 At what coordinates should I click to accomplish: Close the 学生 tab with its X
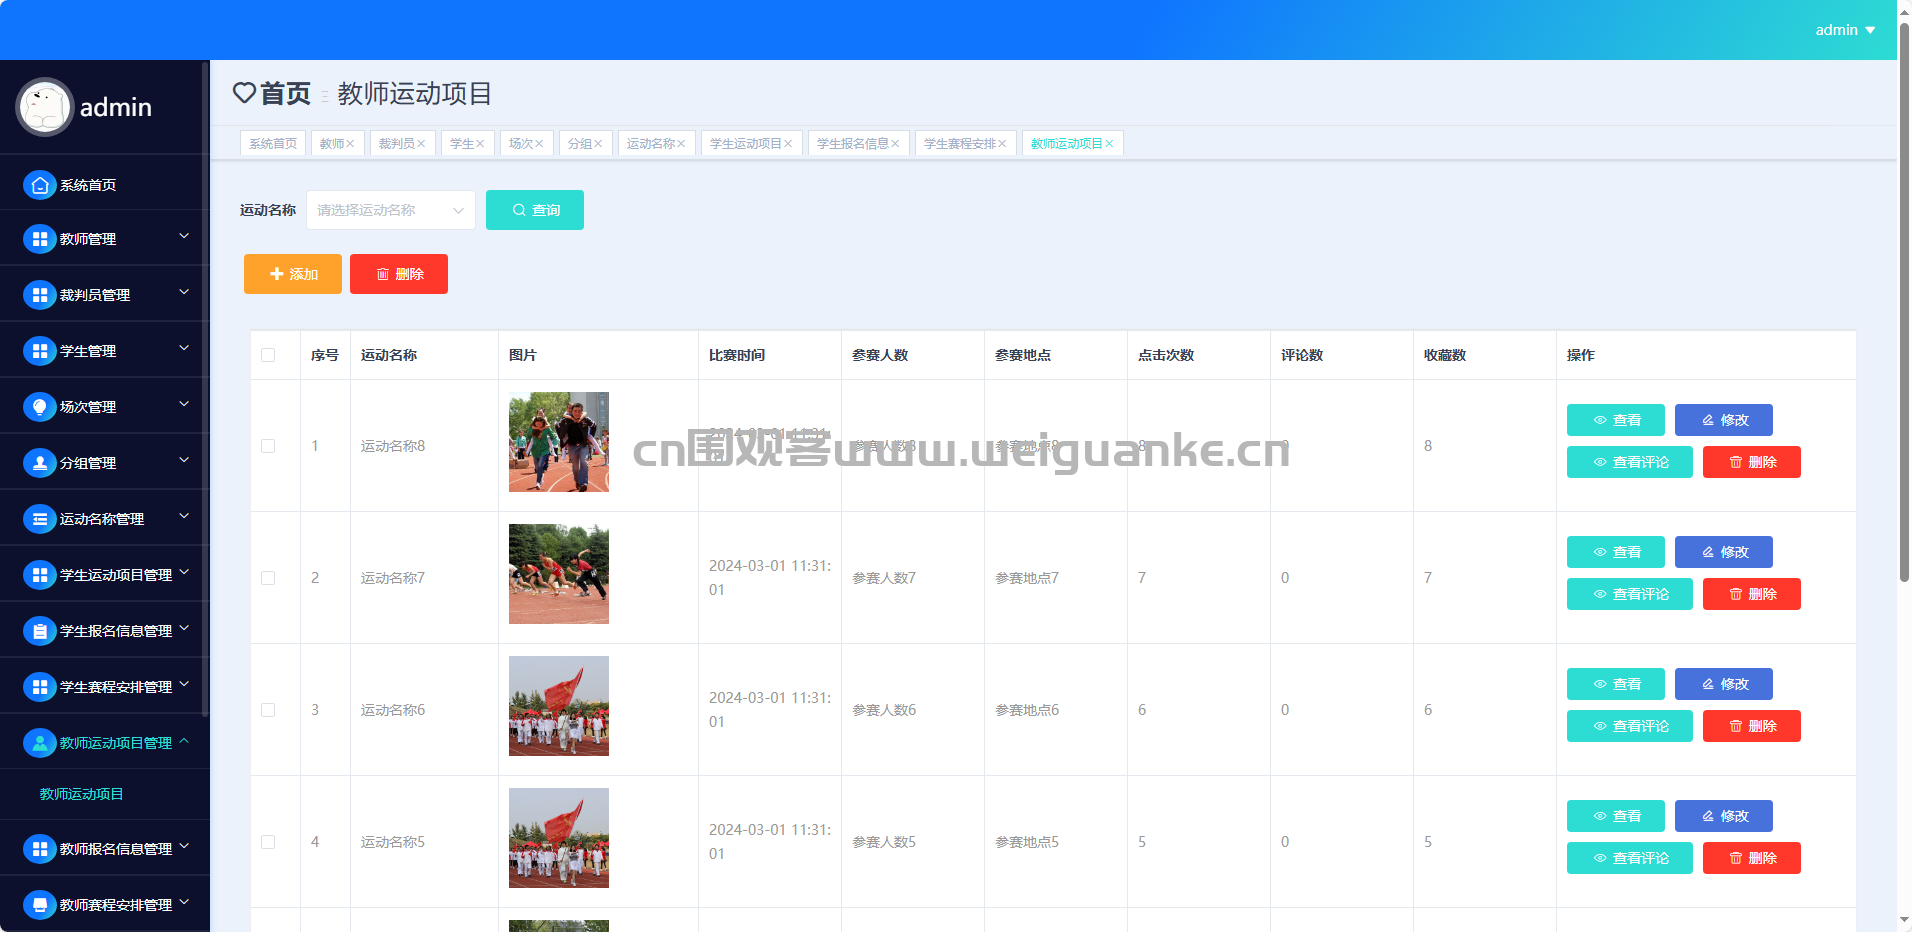pos(480,144)
